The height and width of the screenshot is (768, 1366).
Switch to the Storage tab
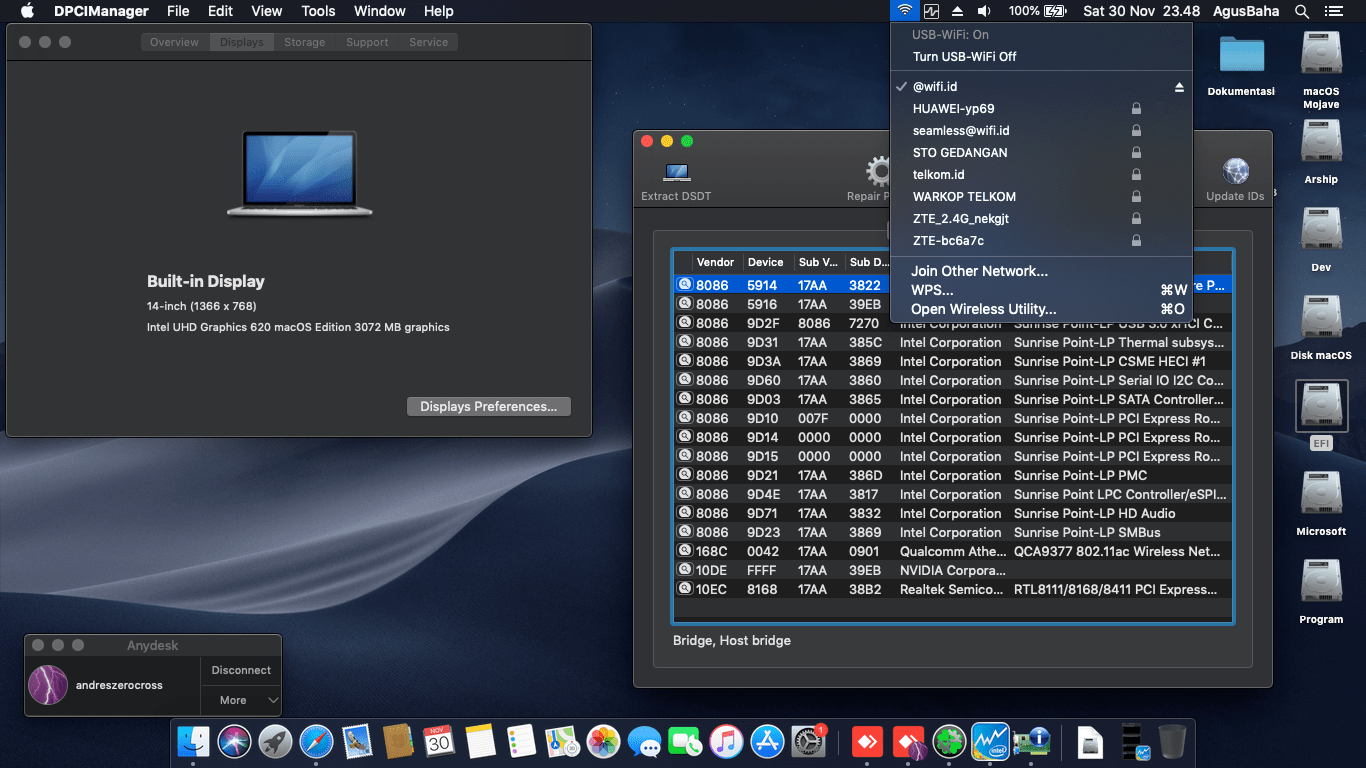tap(304, 42)
